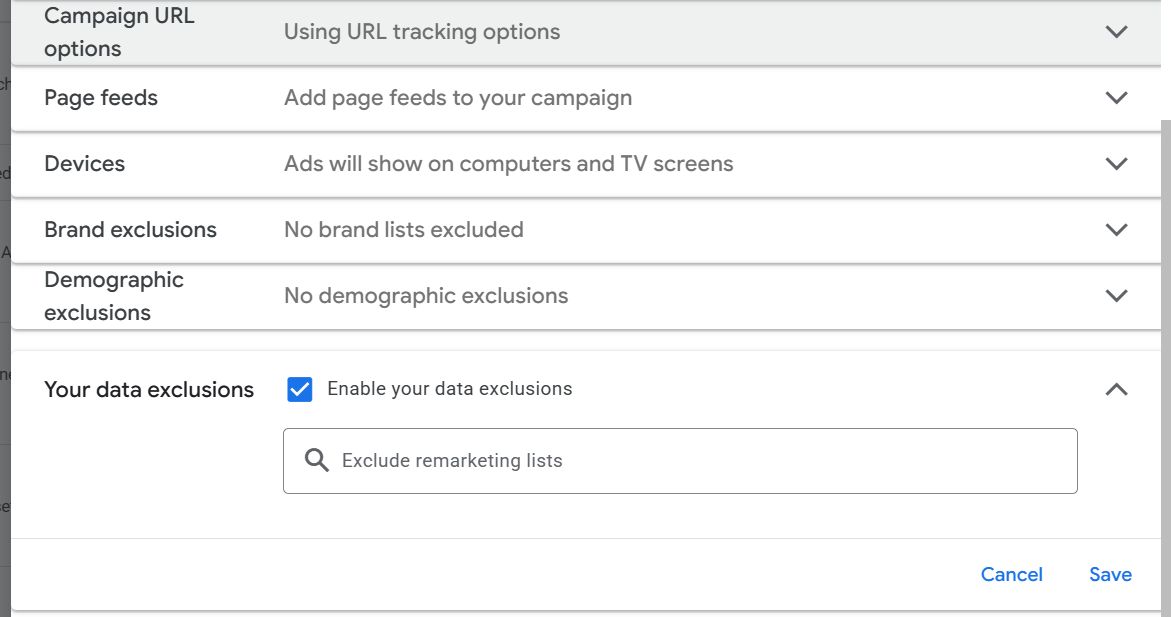Click "No brand lists excluded" summary text

click(x=403, y=229)
